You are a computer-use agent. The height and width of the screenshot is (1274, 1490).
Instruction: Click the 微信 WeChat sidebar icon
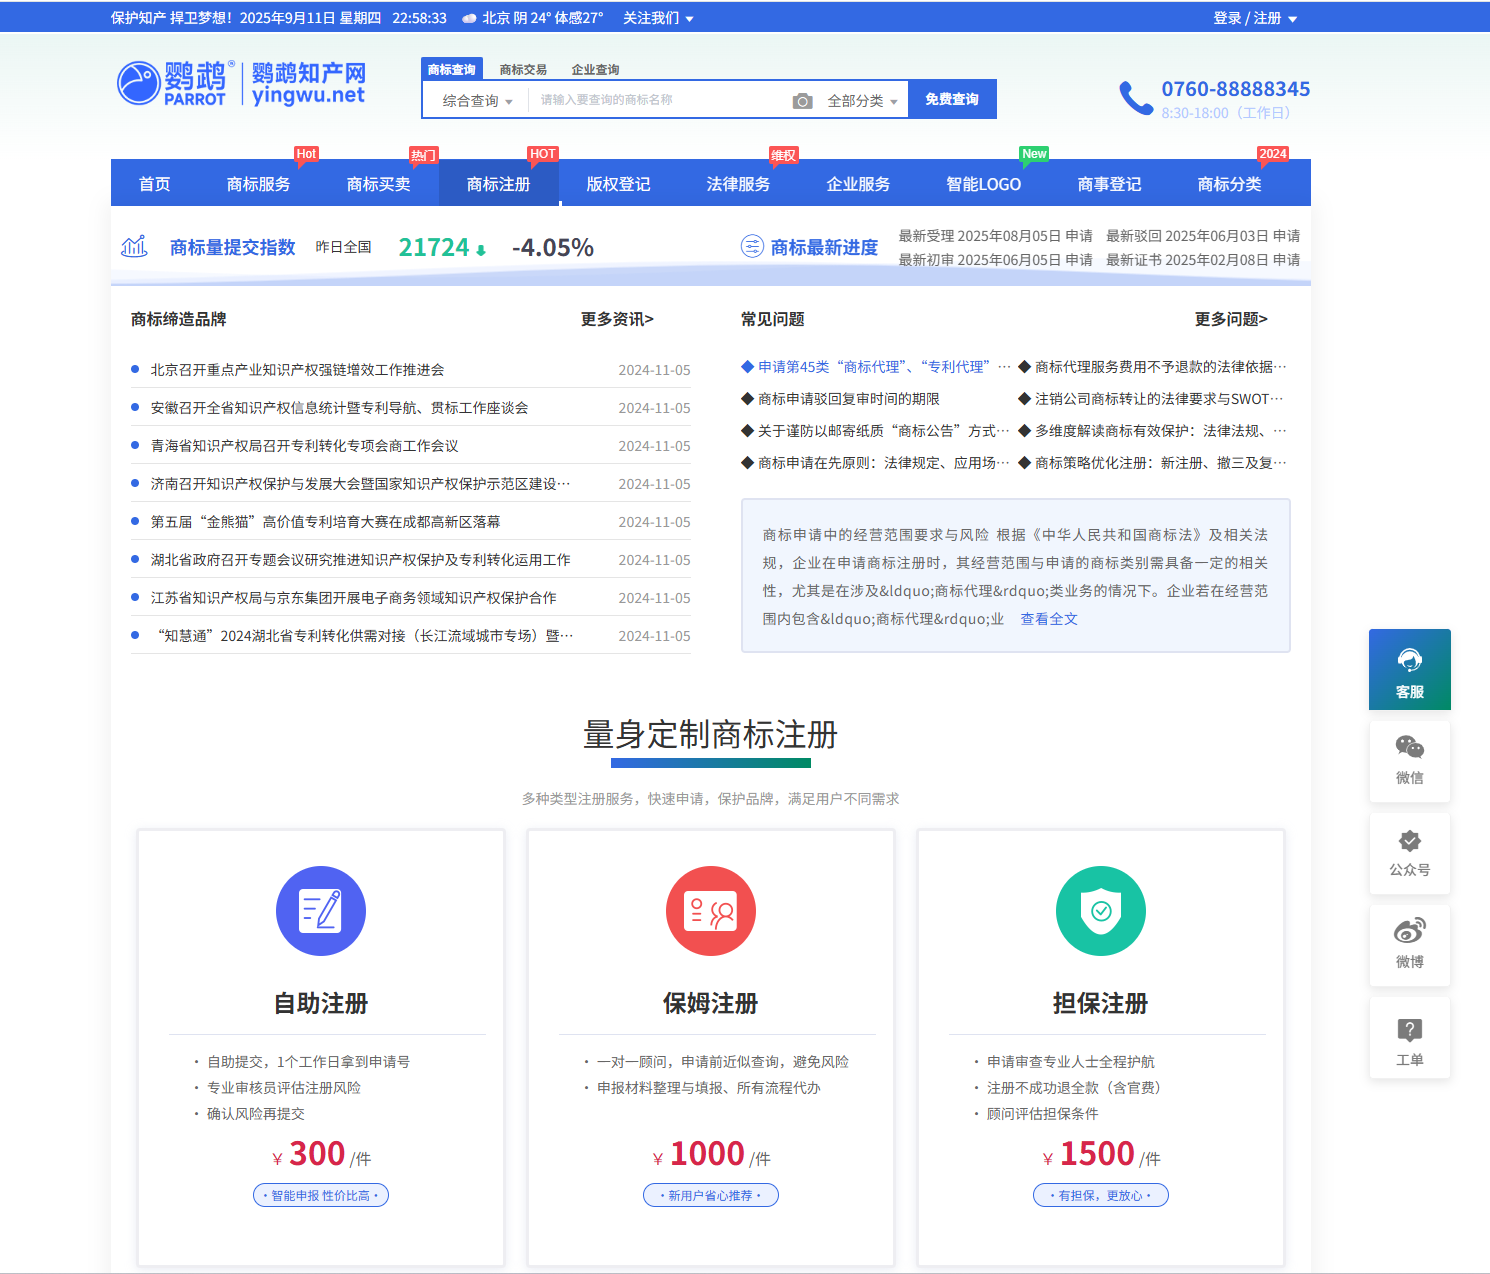(x=1409, y=761)
